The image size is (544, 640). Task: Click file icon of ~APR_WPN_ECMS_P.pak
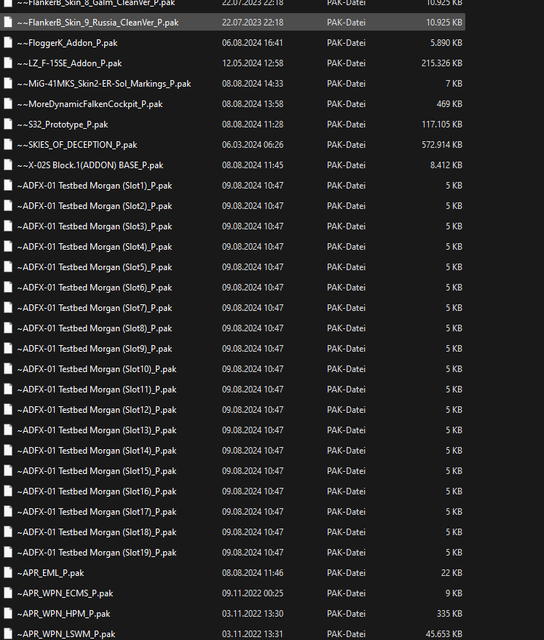click(x=8, y=593)
